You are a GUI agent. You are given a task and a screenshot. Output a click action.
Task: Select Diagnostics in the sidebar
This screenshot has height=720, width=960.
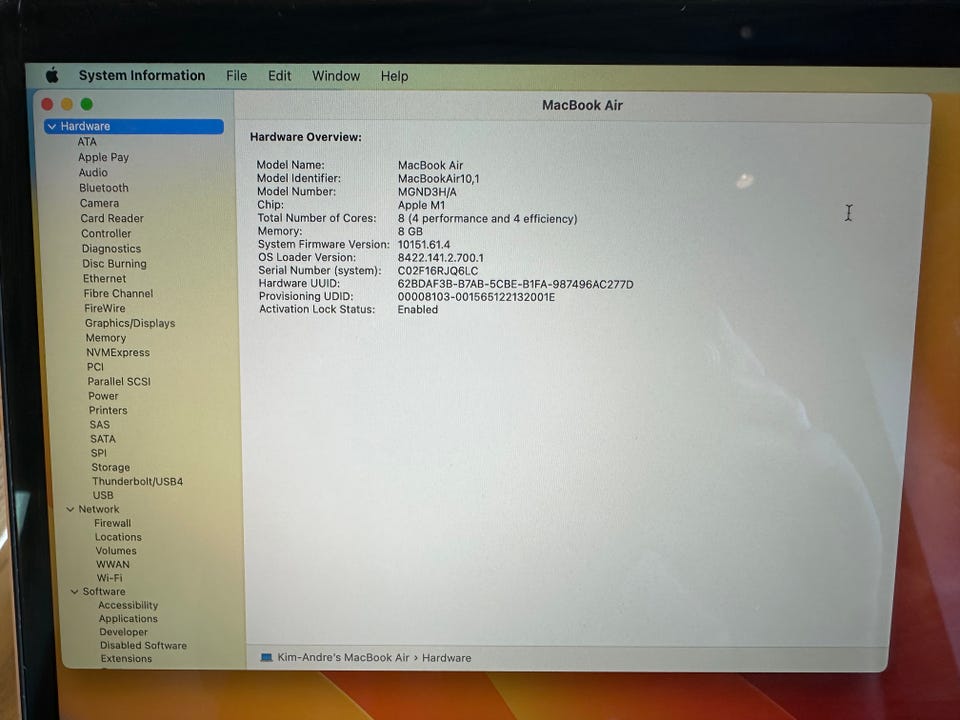pyautogui.click(x=111, y=249)
